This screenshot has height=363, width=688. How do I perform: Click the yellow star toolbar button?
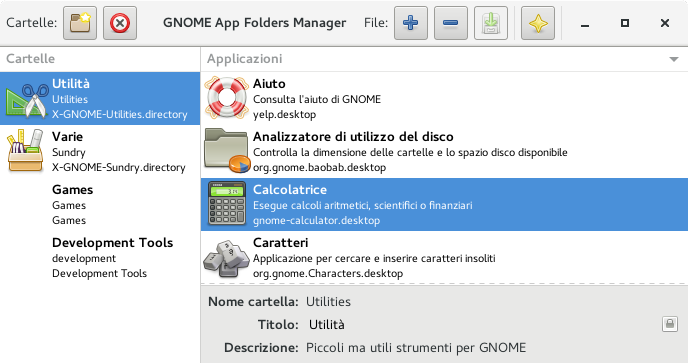538,23
